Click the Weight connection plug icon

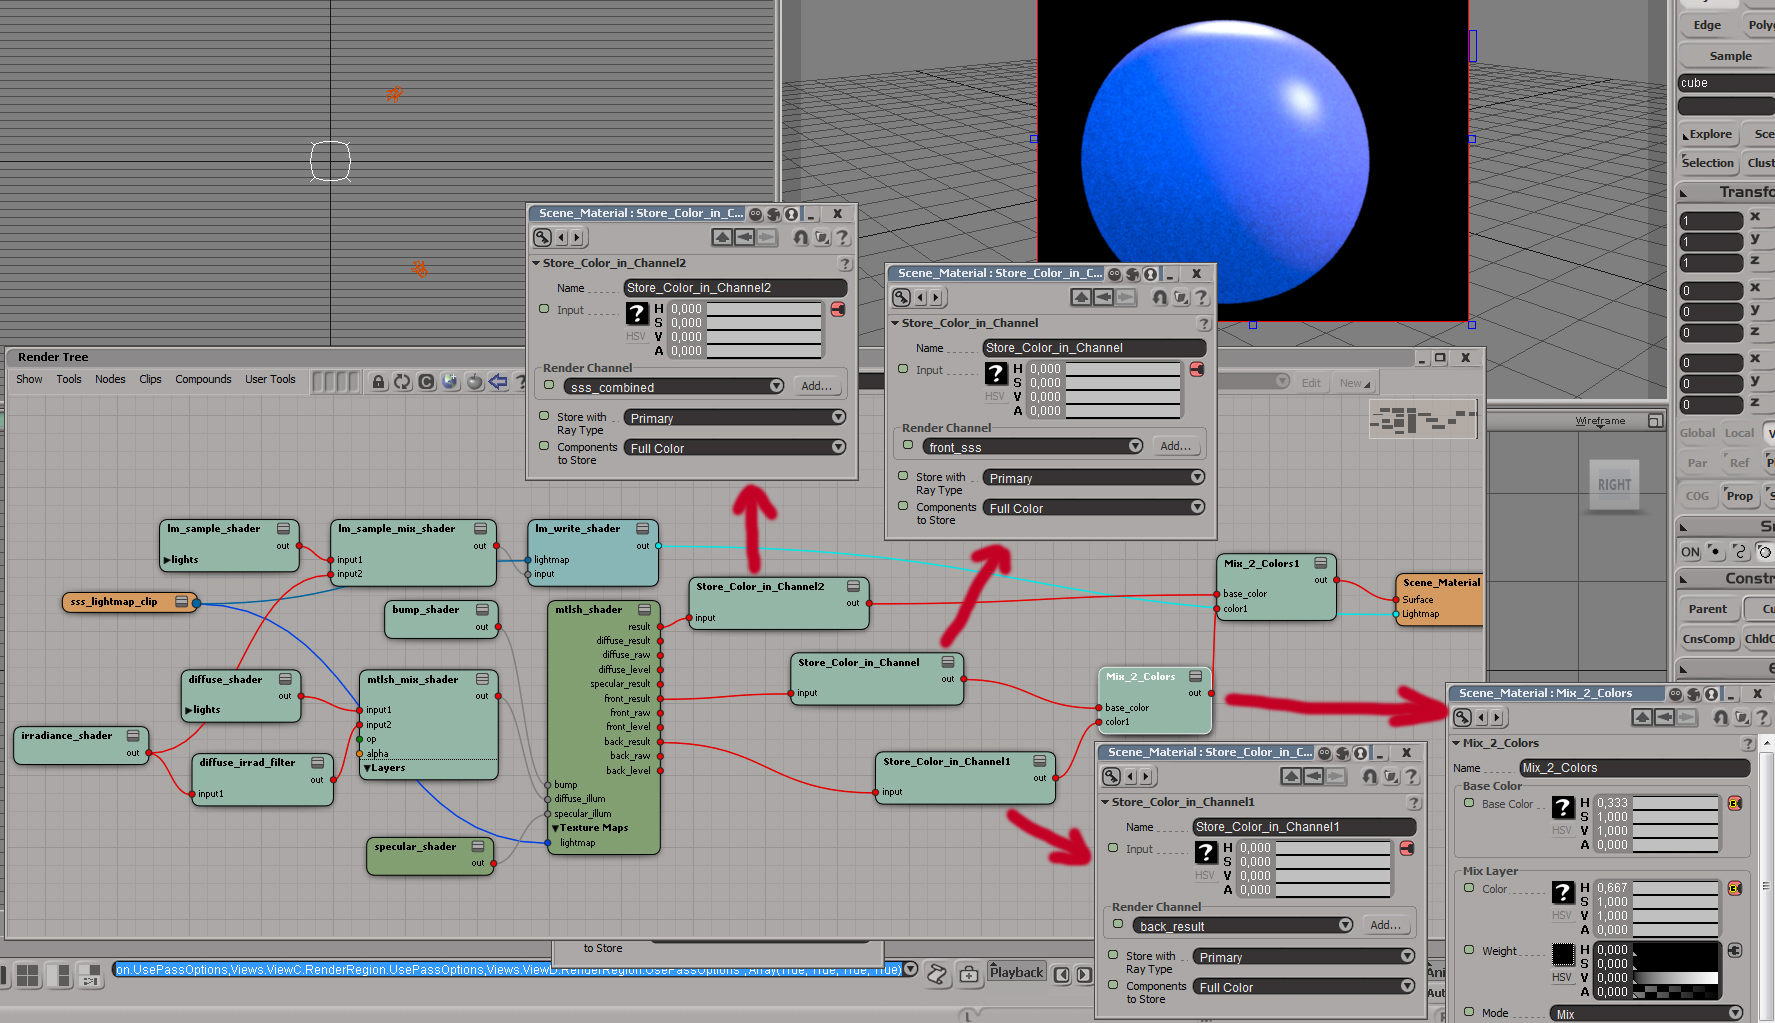[1734, 950]
